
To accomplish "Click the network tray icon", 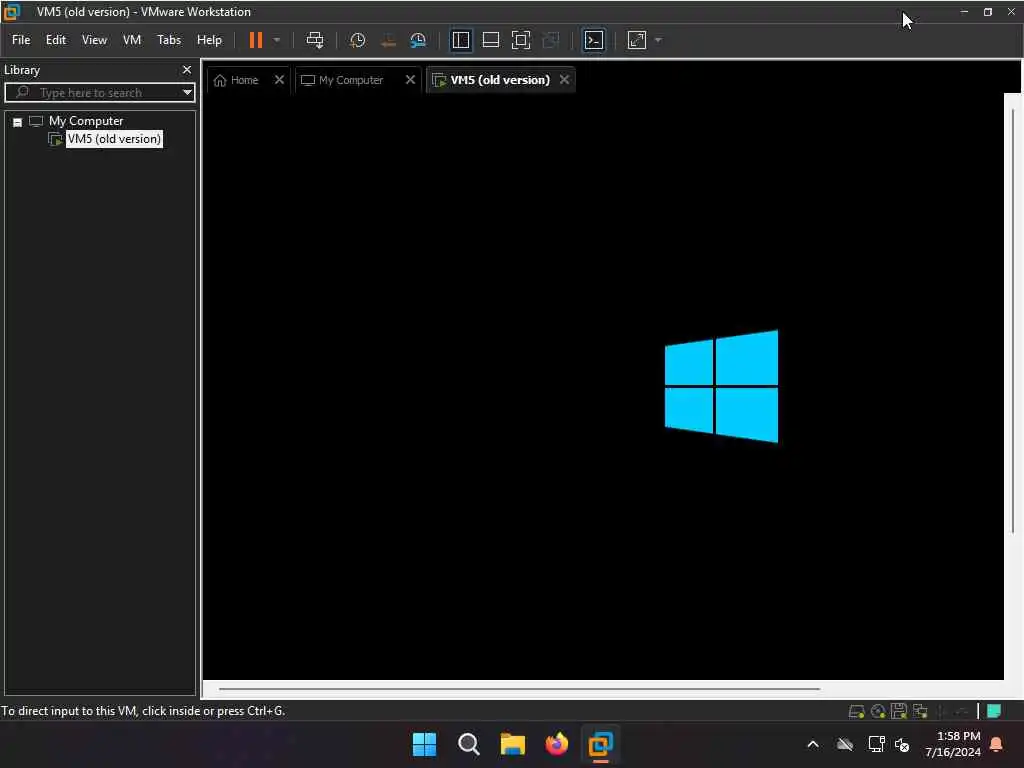I will 876,744.
